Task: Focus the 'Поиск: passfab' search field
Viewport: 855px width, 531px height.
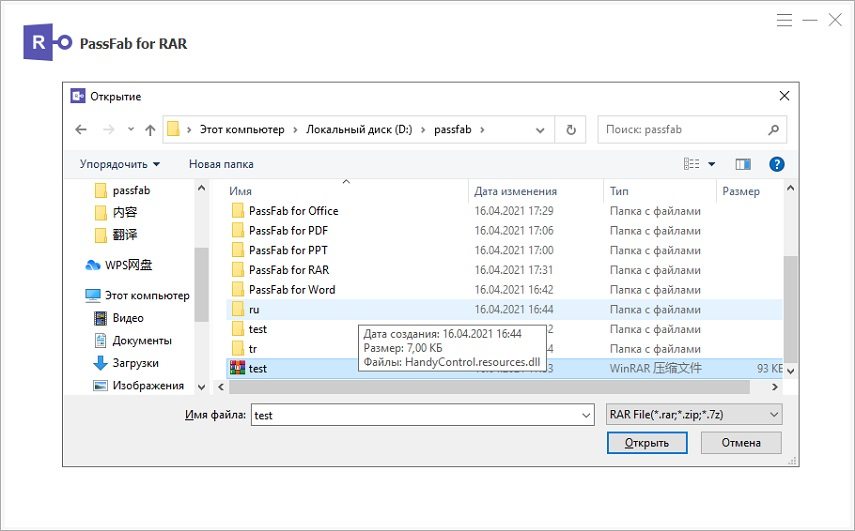Action: pyautogui.click(x=692, y=130)
